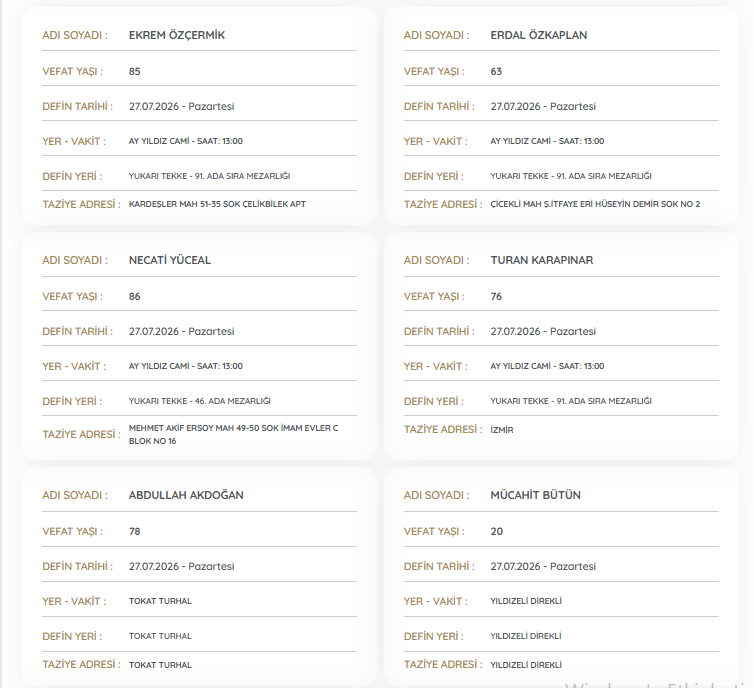Click Ekrem Özçermik's condolence address KARDEŞLER MAH
754x688 pixels.
pyautogui.click(x=217, y=204)
